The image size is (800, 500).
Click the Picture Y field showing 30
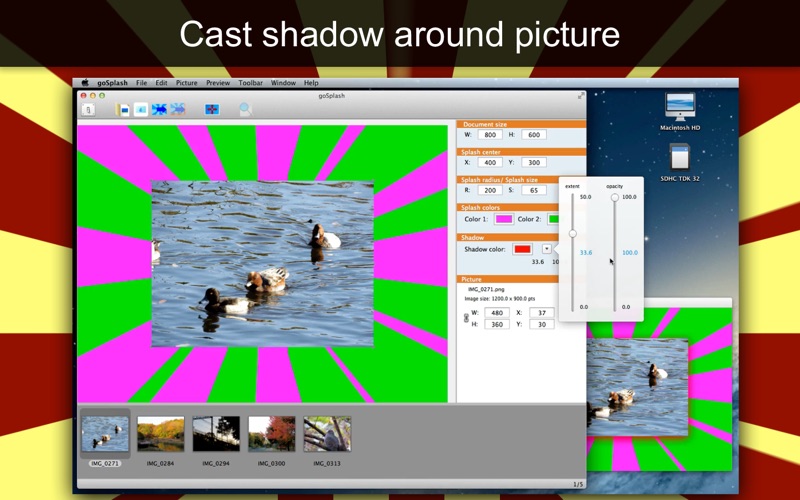tap(542, 324)
